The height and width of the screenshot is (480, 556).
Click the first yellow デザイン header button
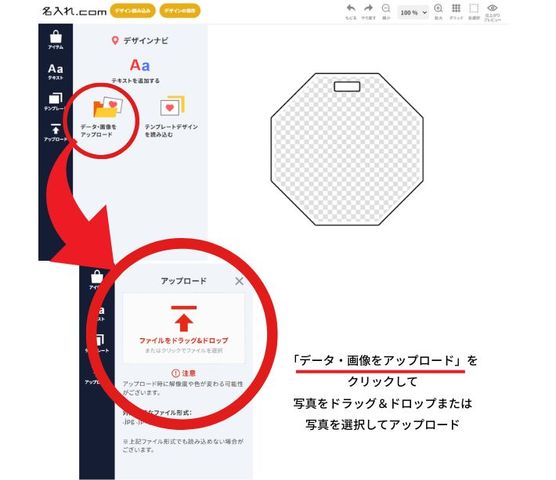pos(133,11)
